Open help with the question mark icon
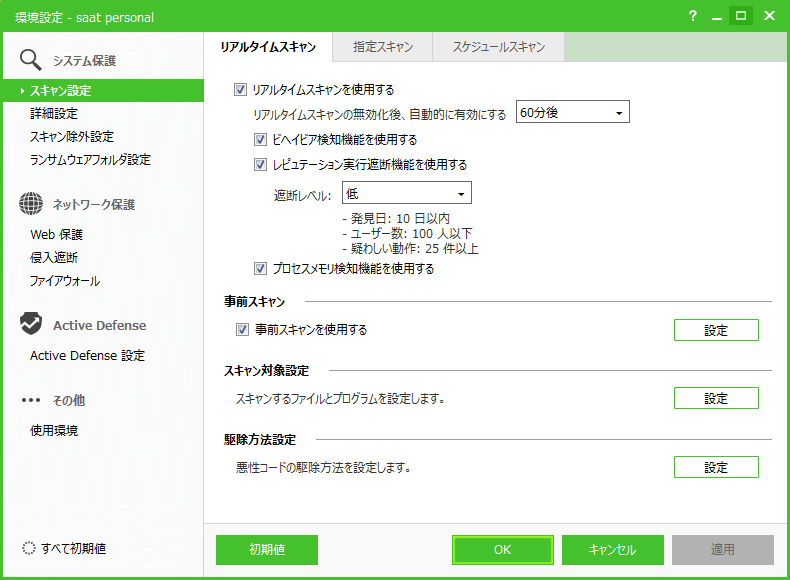 coord(693,16)
